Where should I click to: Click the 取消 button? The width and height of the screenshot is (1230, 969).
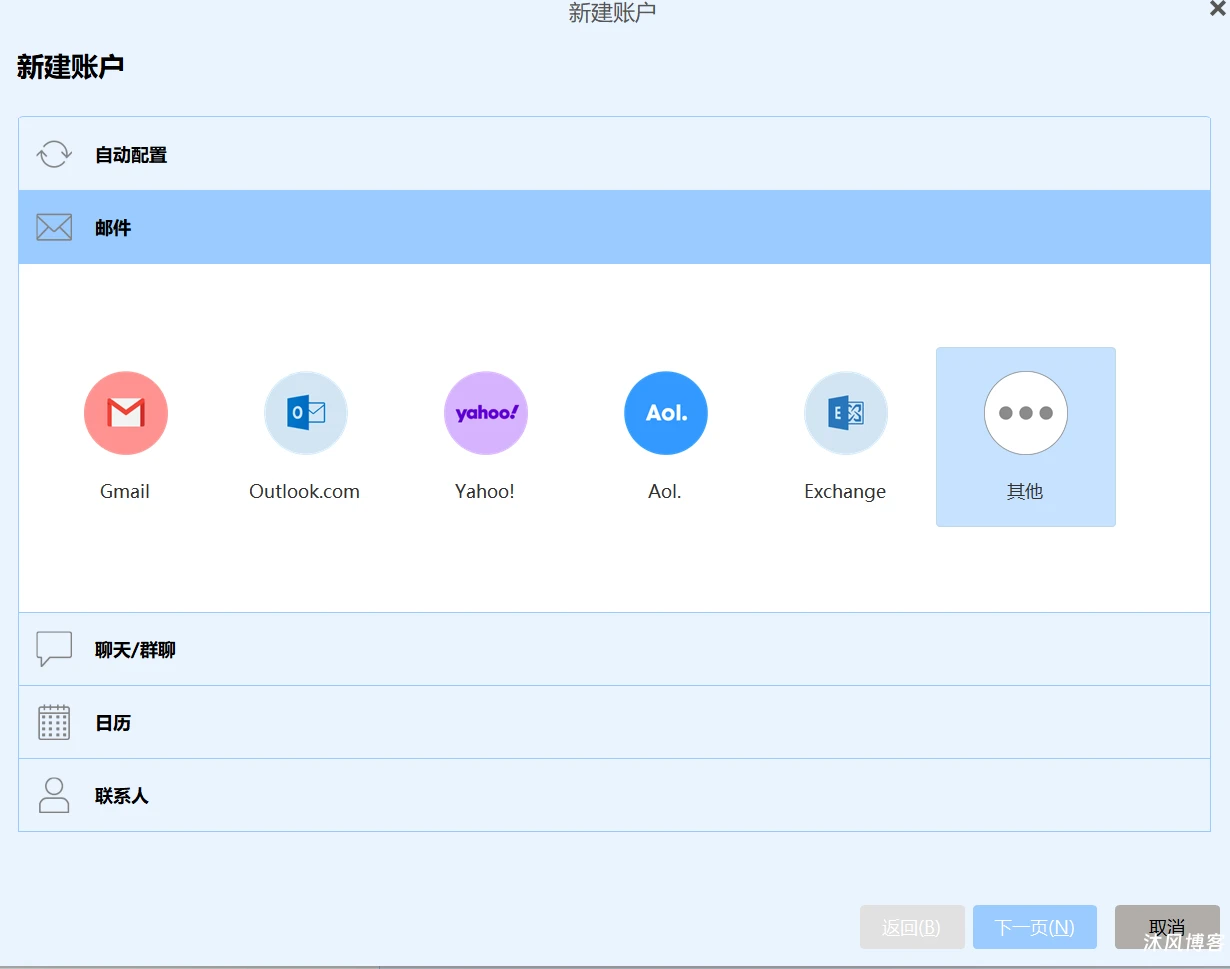click(1167, 927)
